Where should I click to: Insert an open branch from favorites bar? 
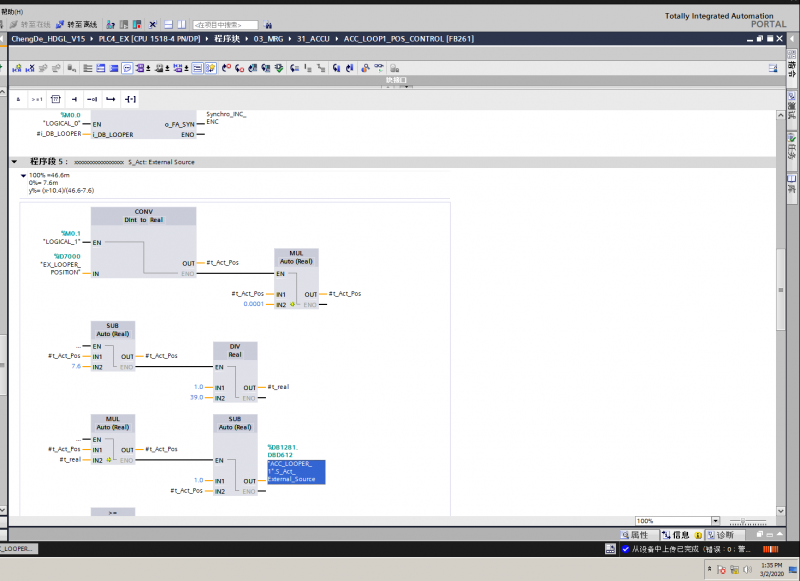[x=111, y=99]
